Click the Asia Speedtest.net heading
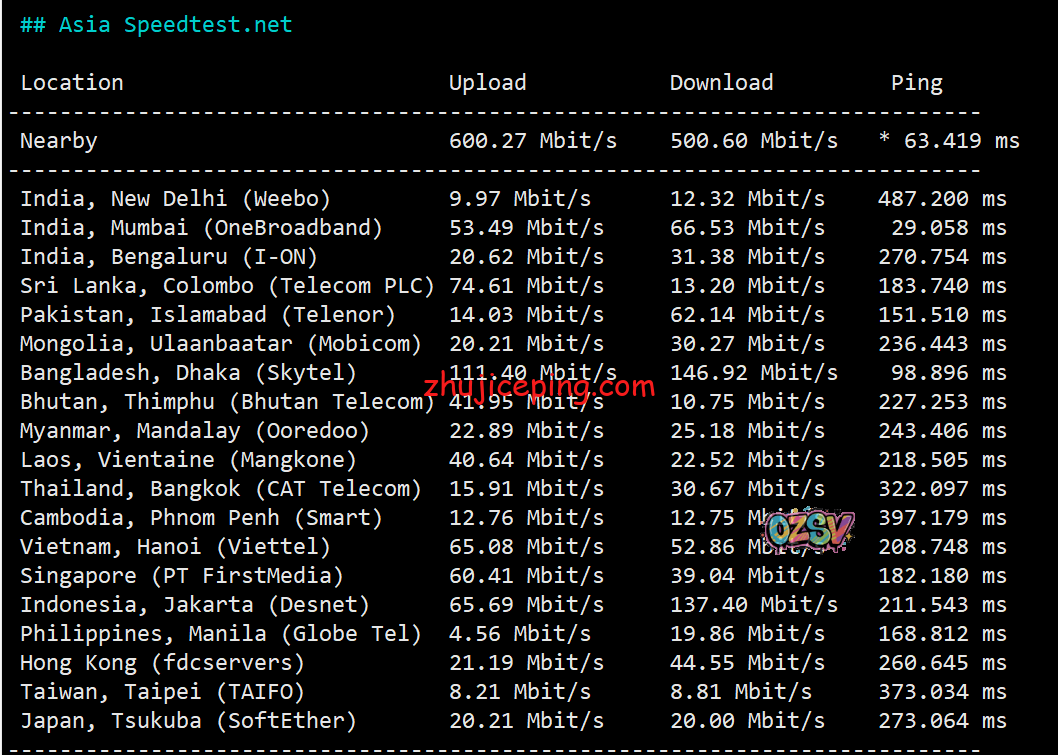1058x755 pixels. click(156, 25)
